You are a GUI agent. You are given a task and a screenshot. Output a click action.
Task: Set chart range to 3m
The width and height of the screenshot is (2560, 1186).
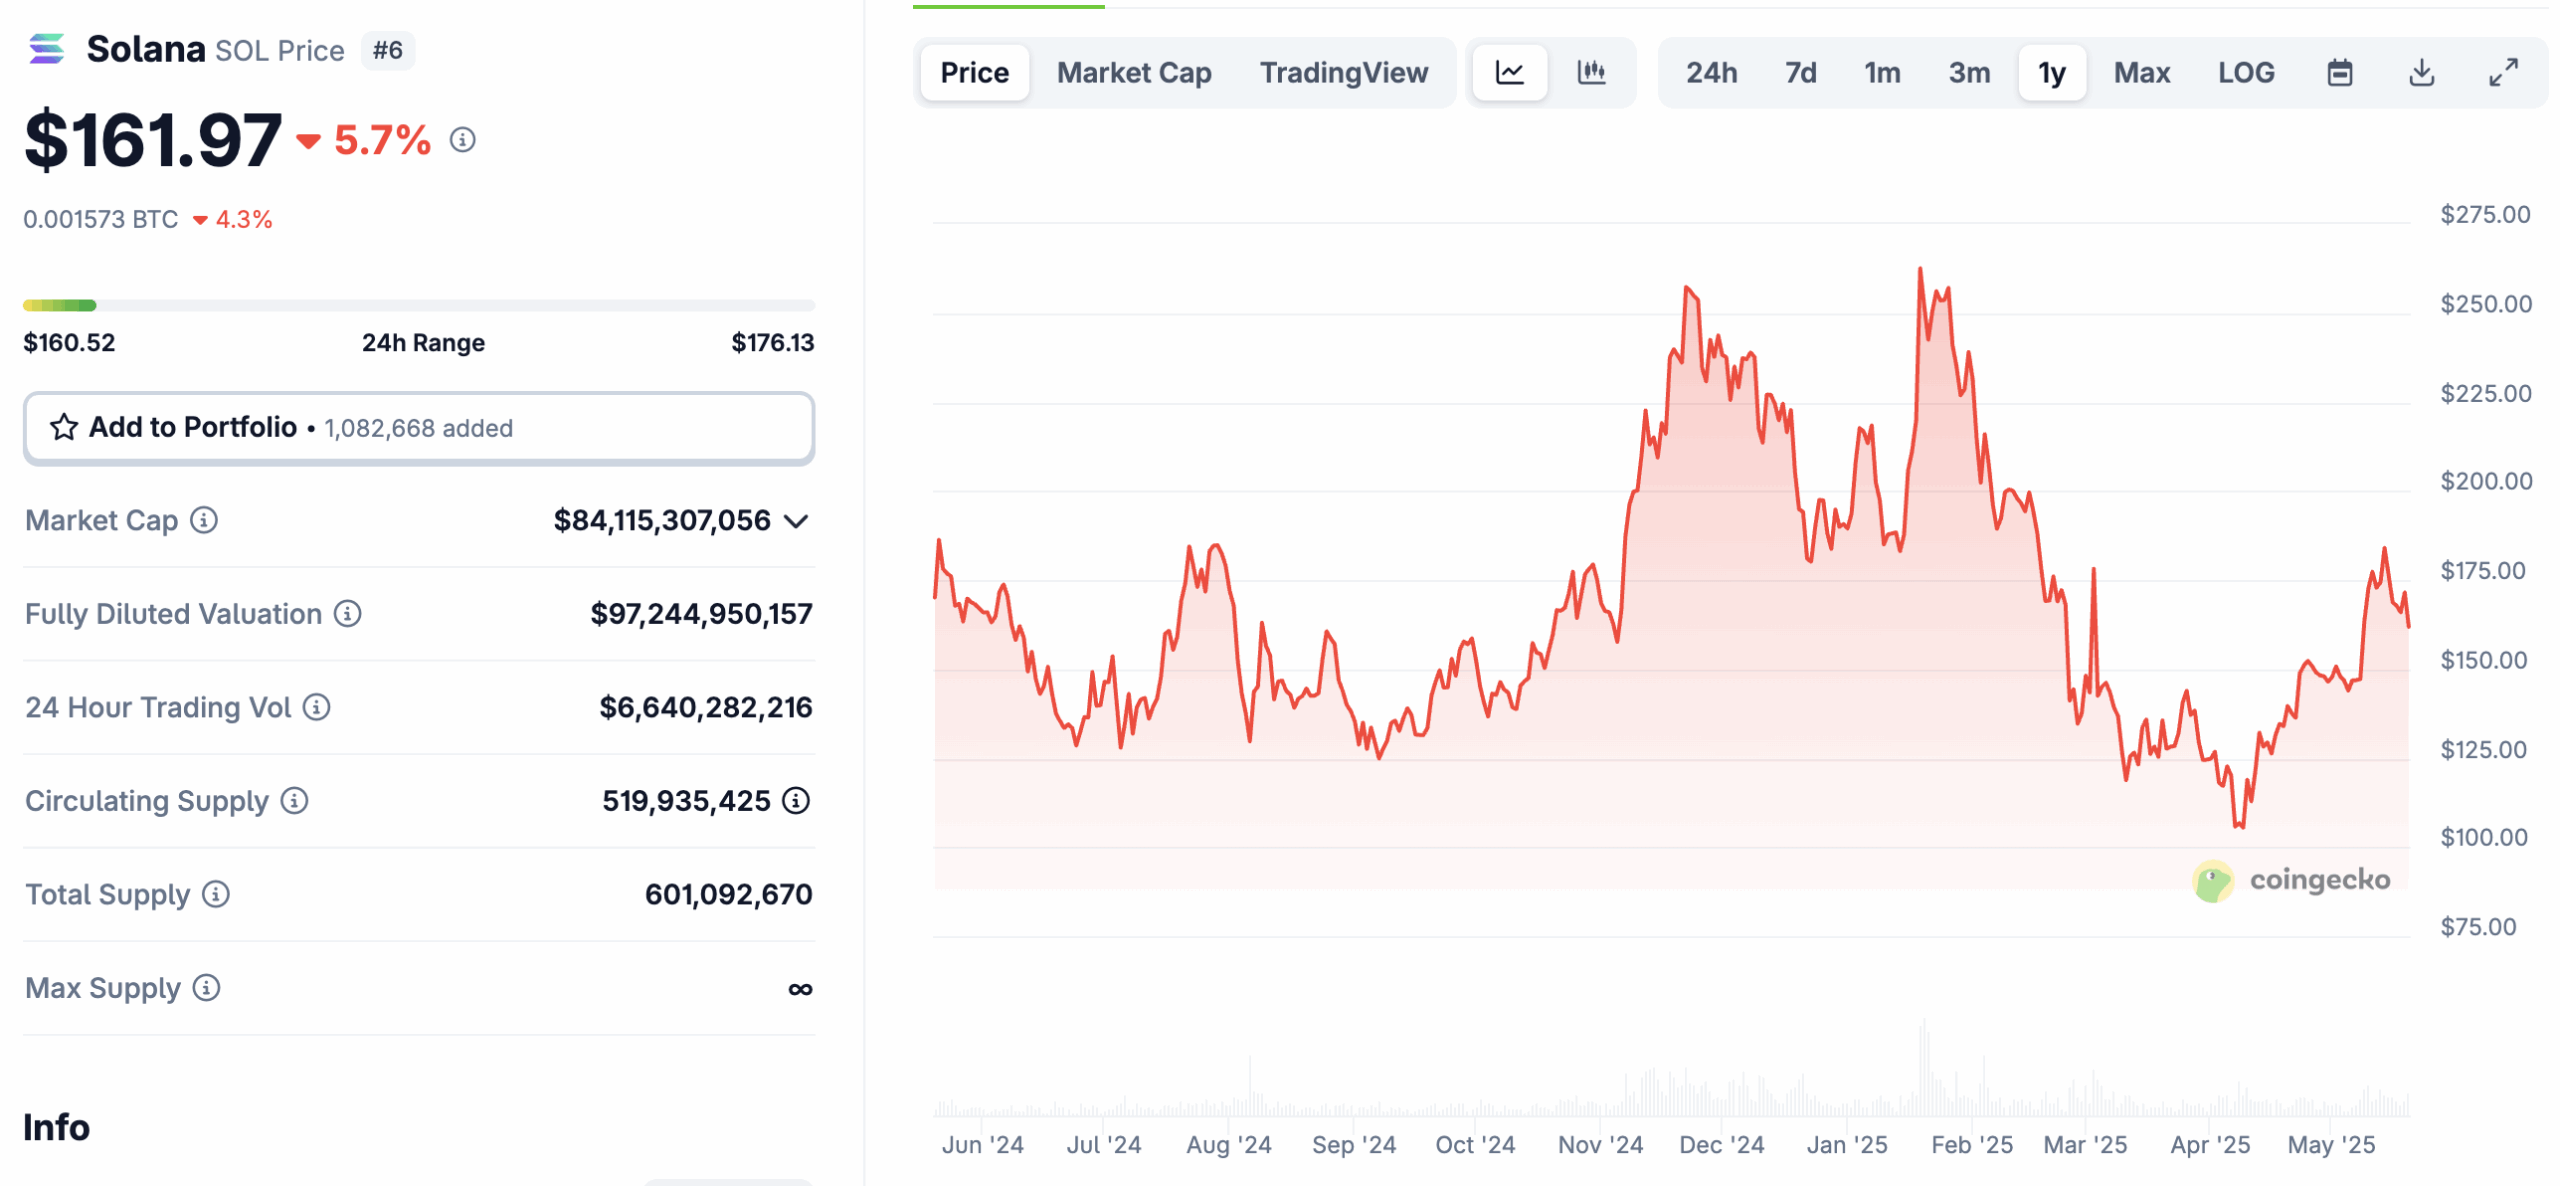[1969, 72]
